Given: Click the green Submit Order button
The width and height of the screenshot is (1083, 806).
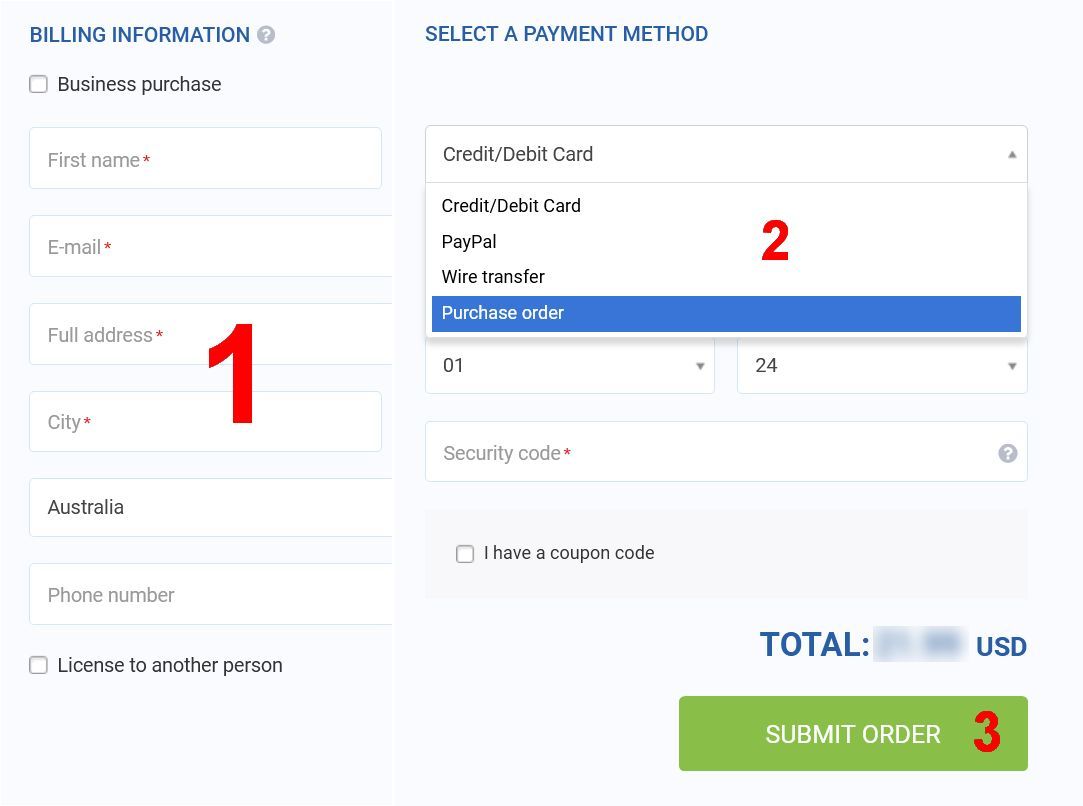Looking at the screenshot, I should (853, 733).
